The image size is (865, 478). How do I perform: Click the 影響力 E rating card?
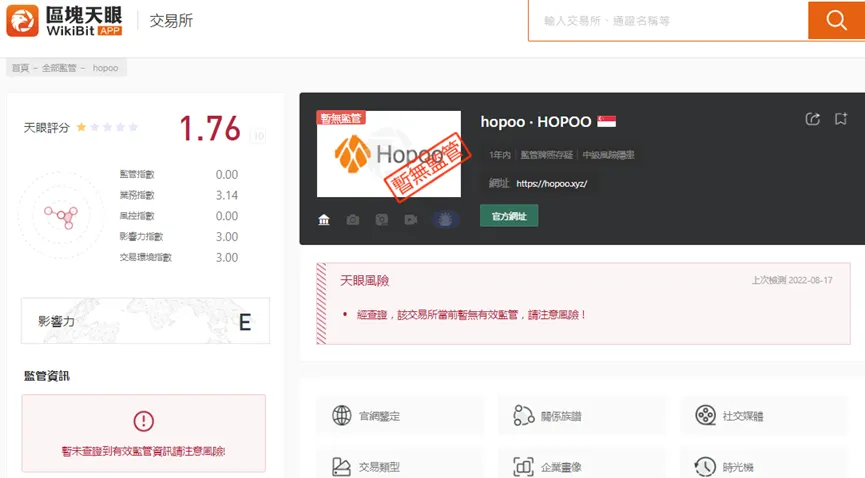(145, 321)
